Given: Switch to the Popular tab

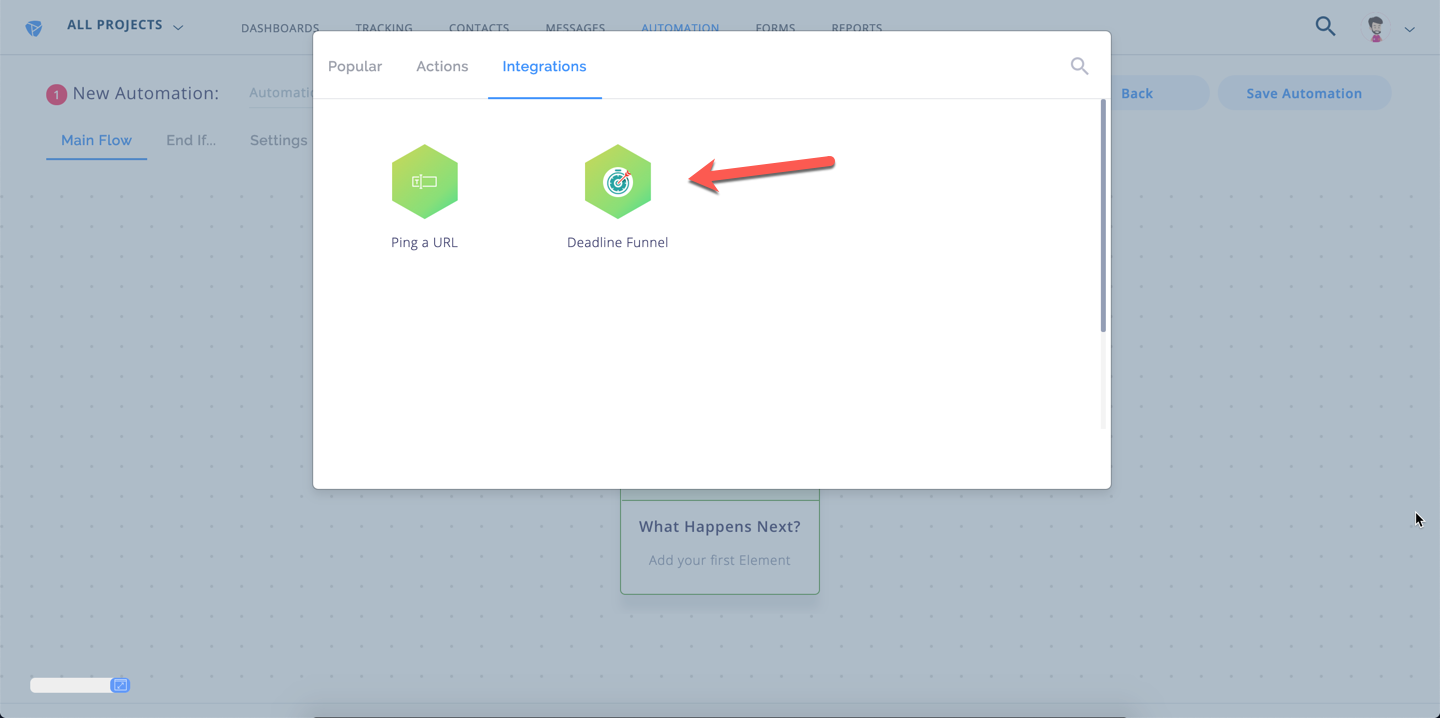Looking at the screenshot, I should click(x=355, y=66).
